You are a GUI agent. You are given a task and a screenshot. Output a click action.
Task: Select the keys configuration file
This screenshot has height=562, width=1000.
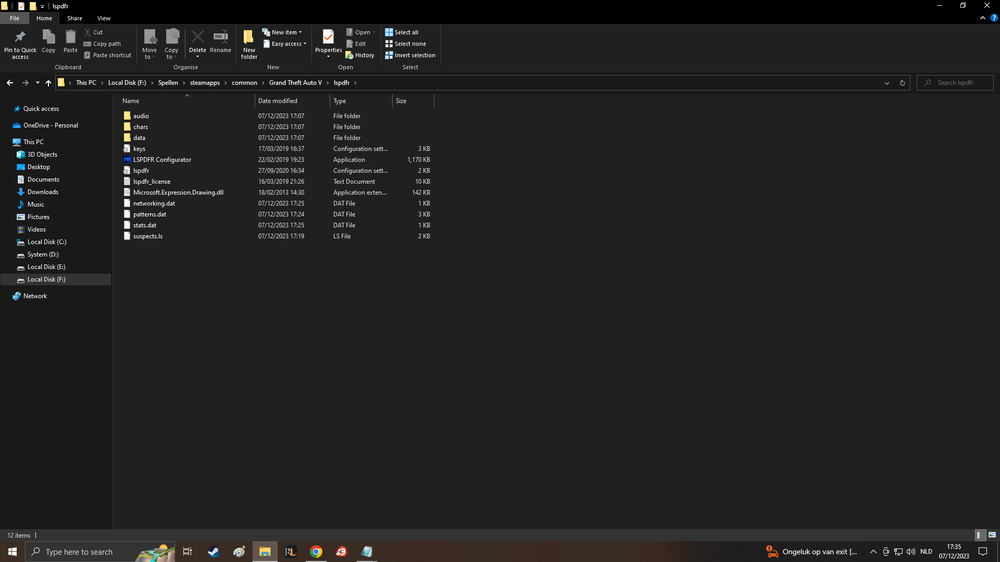coord(139,149)
